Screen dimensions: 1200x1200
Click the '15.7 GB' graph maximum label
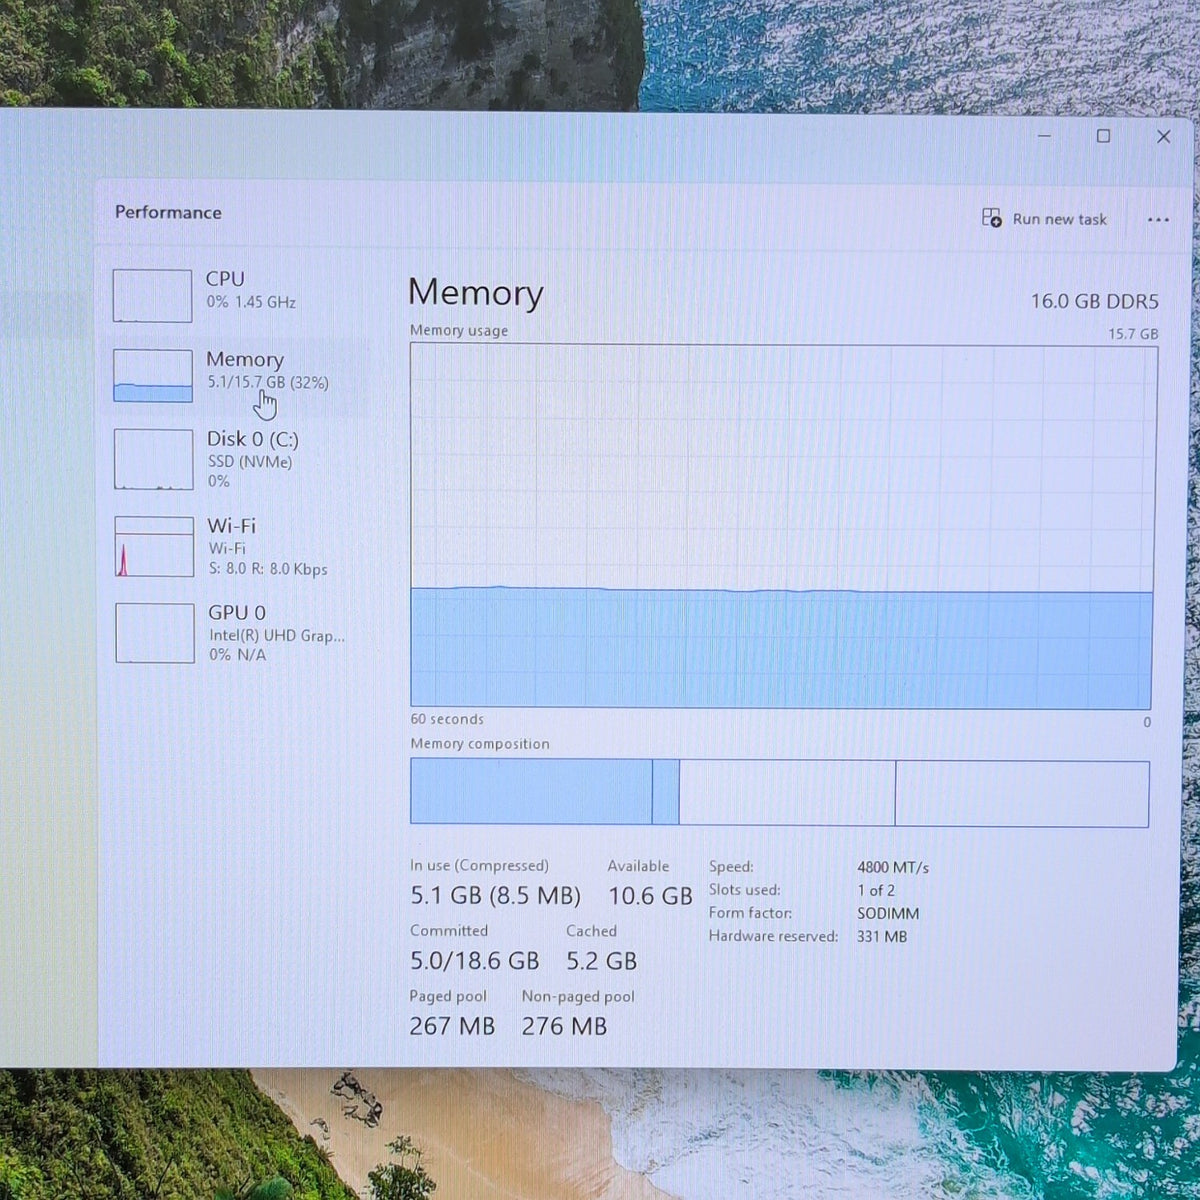[1133, 333]
